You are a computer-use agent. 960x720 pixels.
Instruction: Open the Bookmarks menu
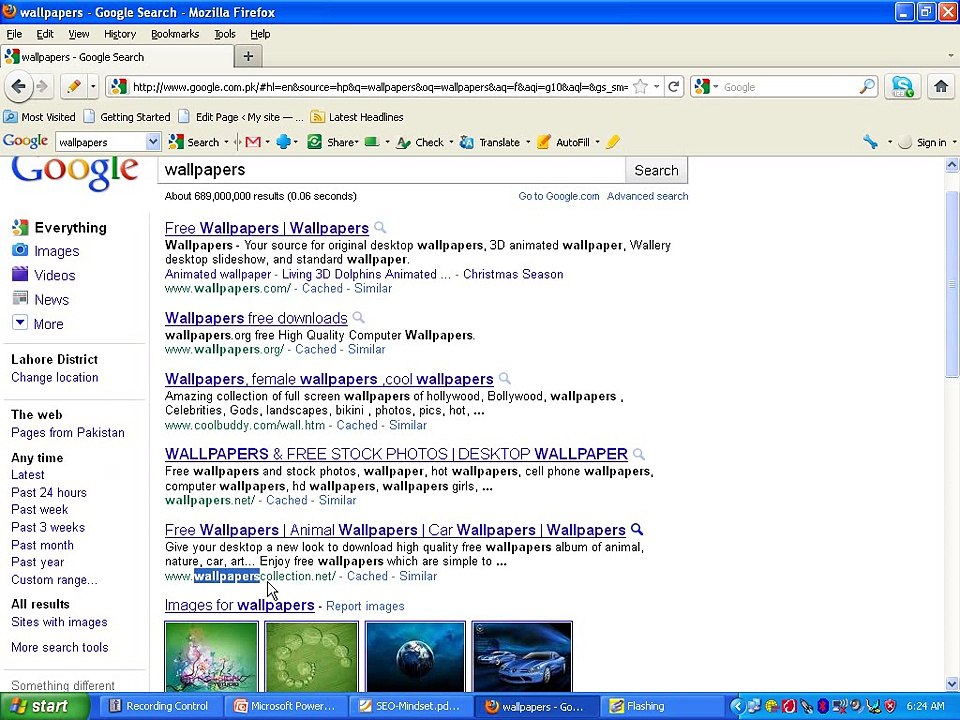click(175, 34)
